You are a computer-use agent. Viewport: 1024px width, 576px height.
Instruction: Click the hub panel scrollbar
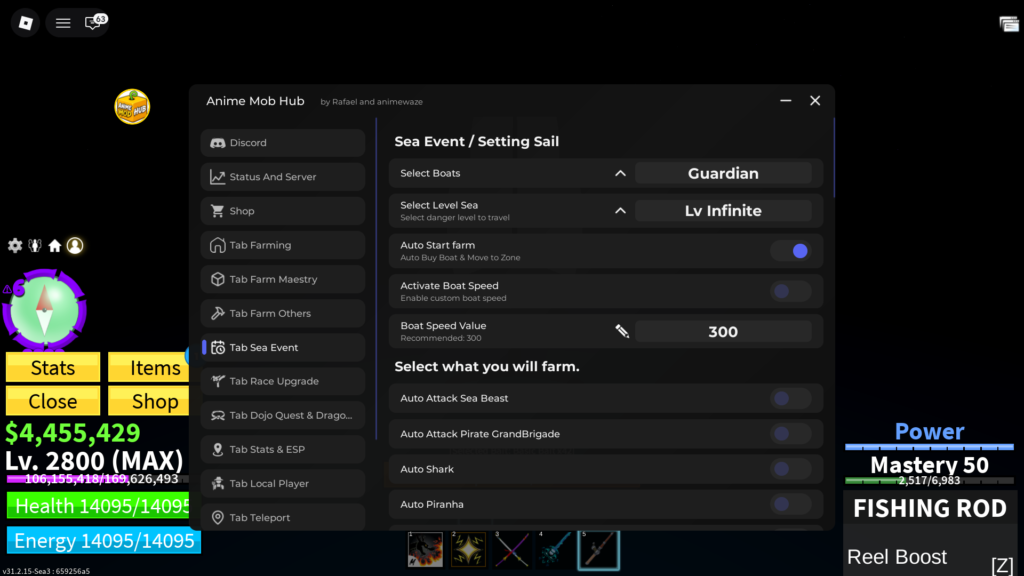[834, 158]
